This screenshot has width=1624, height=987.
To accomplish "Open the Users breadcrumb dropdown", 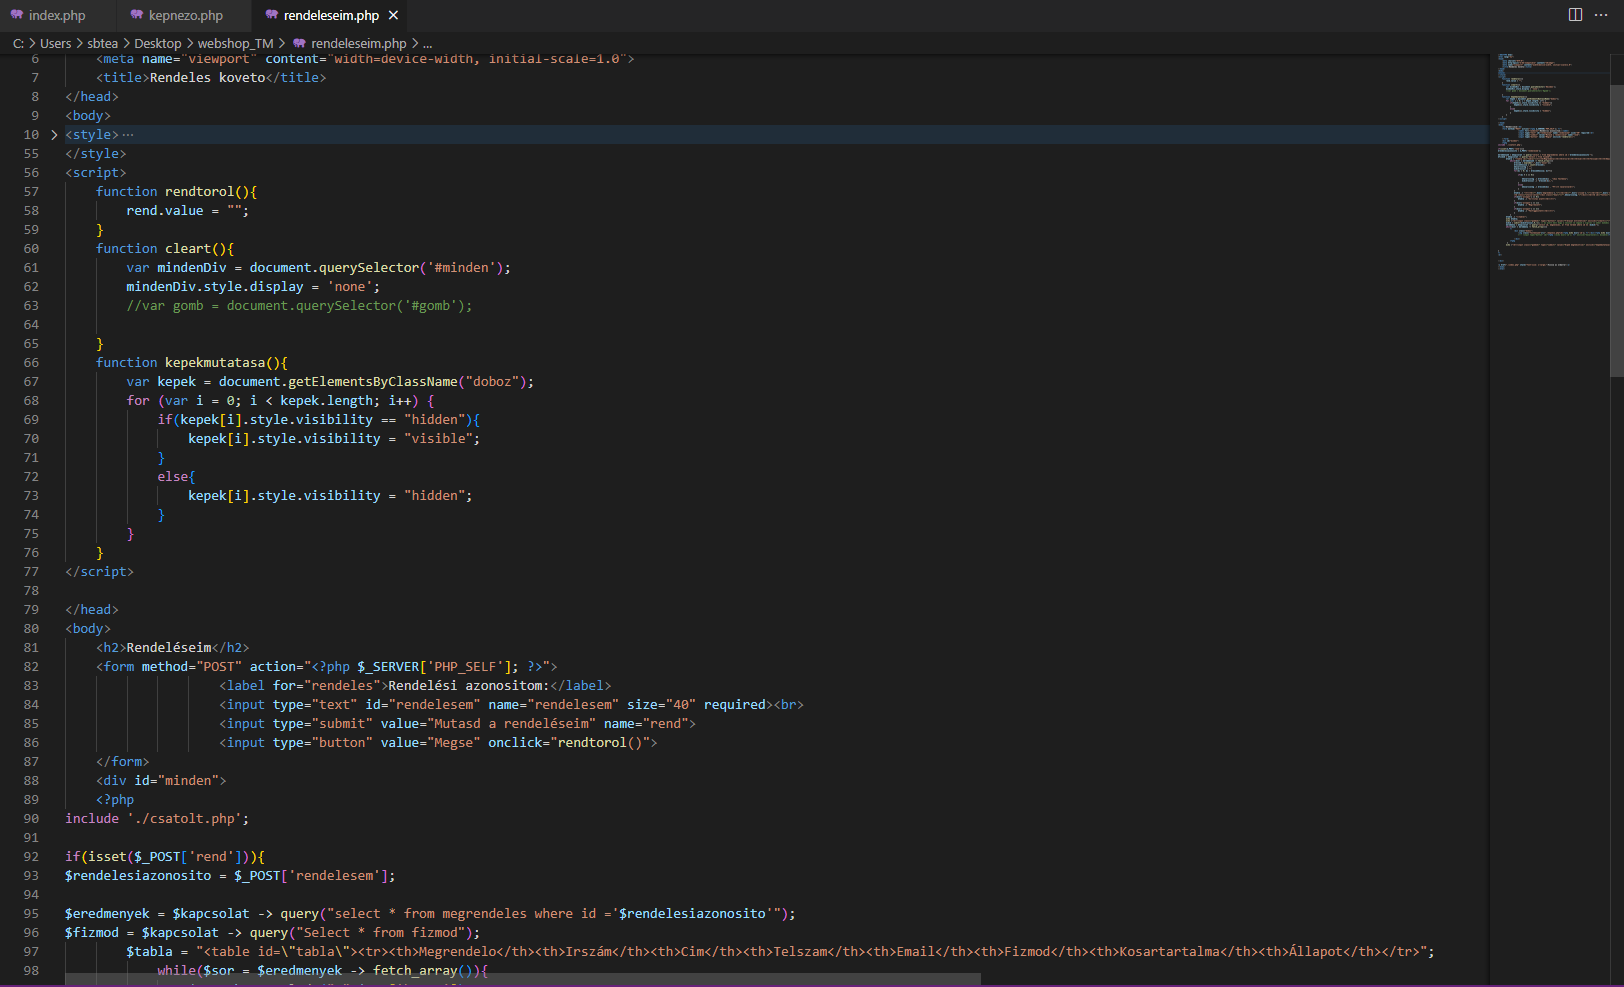I will pyautogui.click(x=56, y=43).
